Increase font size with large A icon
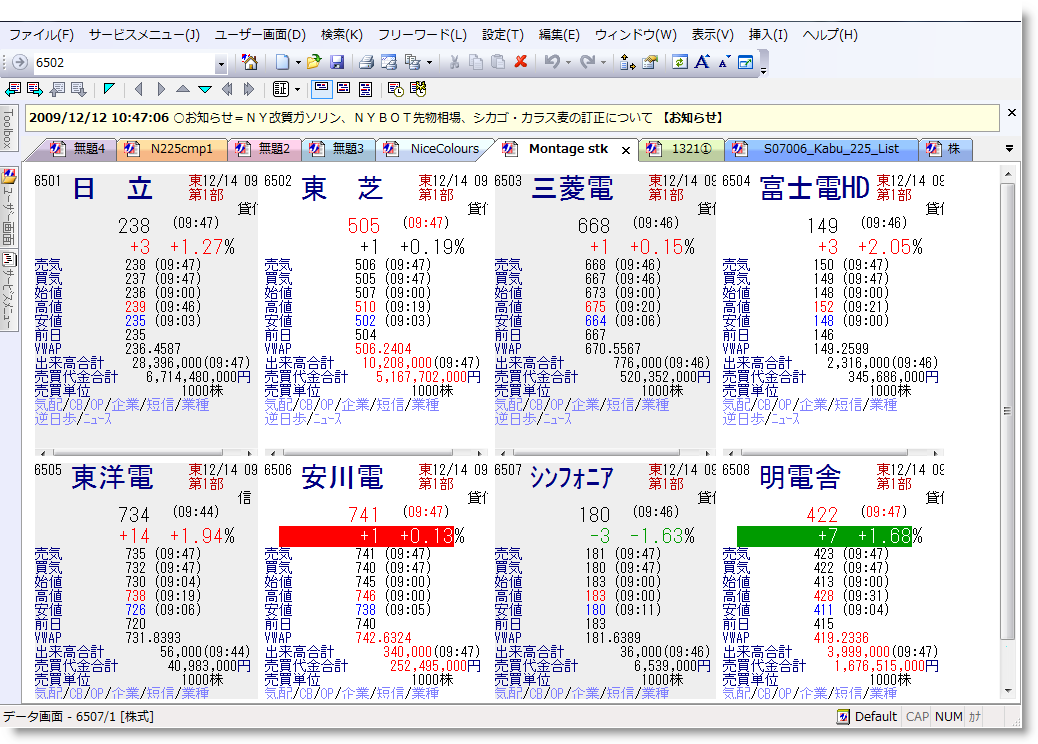 (x=702, y=62)
